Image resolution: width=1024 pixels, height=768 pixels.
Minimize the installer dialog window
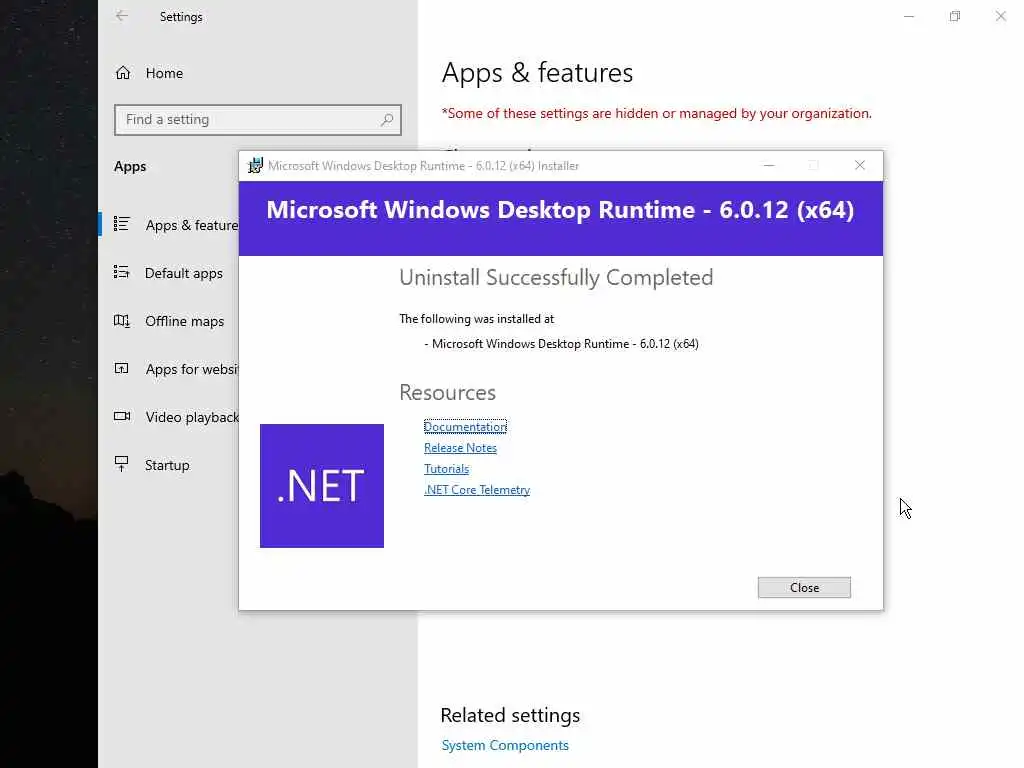[769, 166]
